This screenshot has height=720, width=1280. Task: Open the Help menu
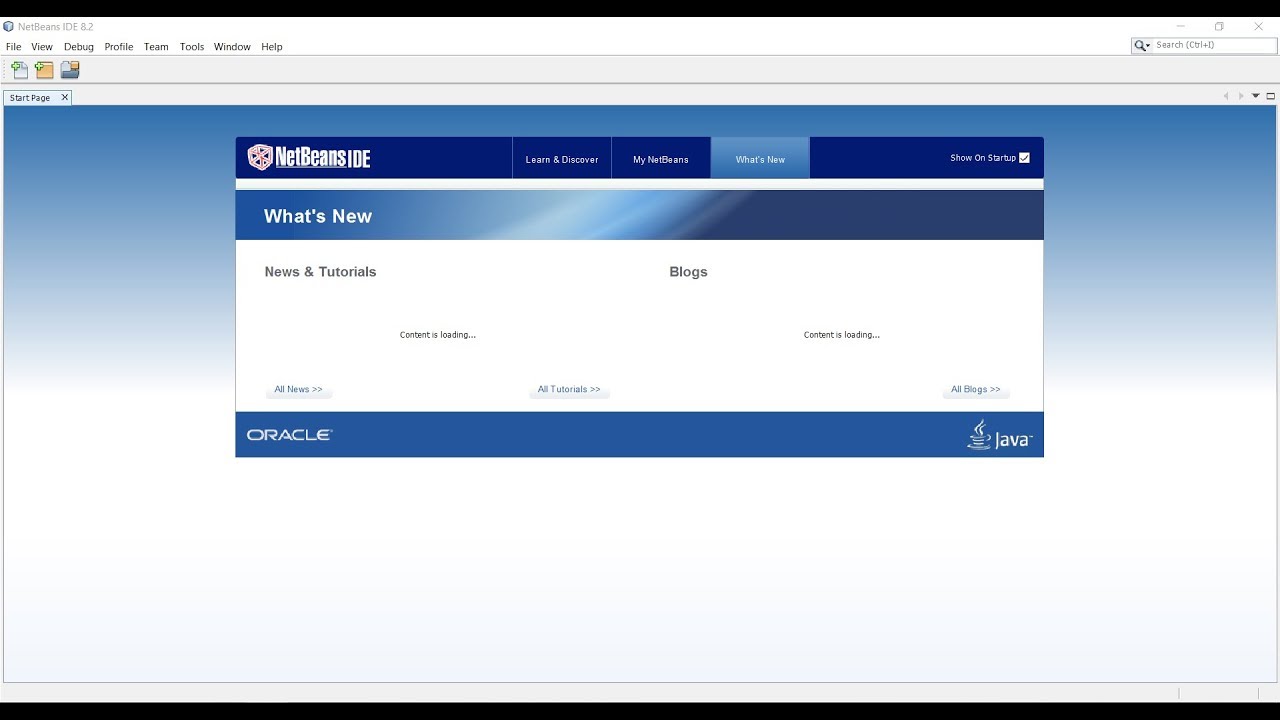(x=272, y=47)
